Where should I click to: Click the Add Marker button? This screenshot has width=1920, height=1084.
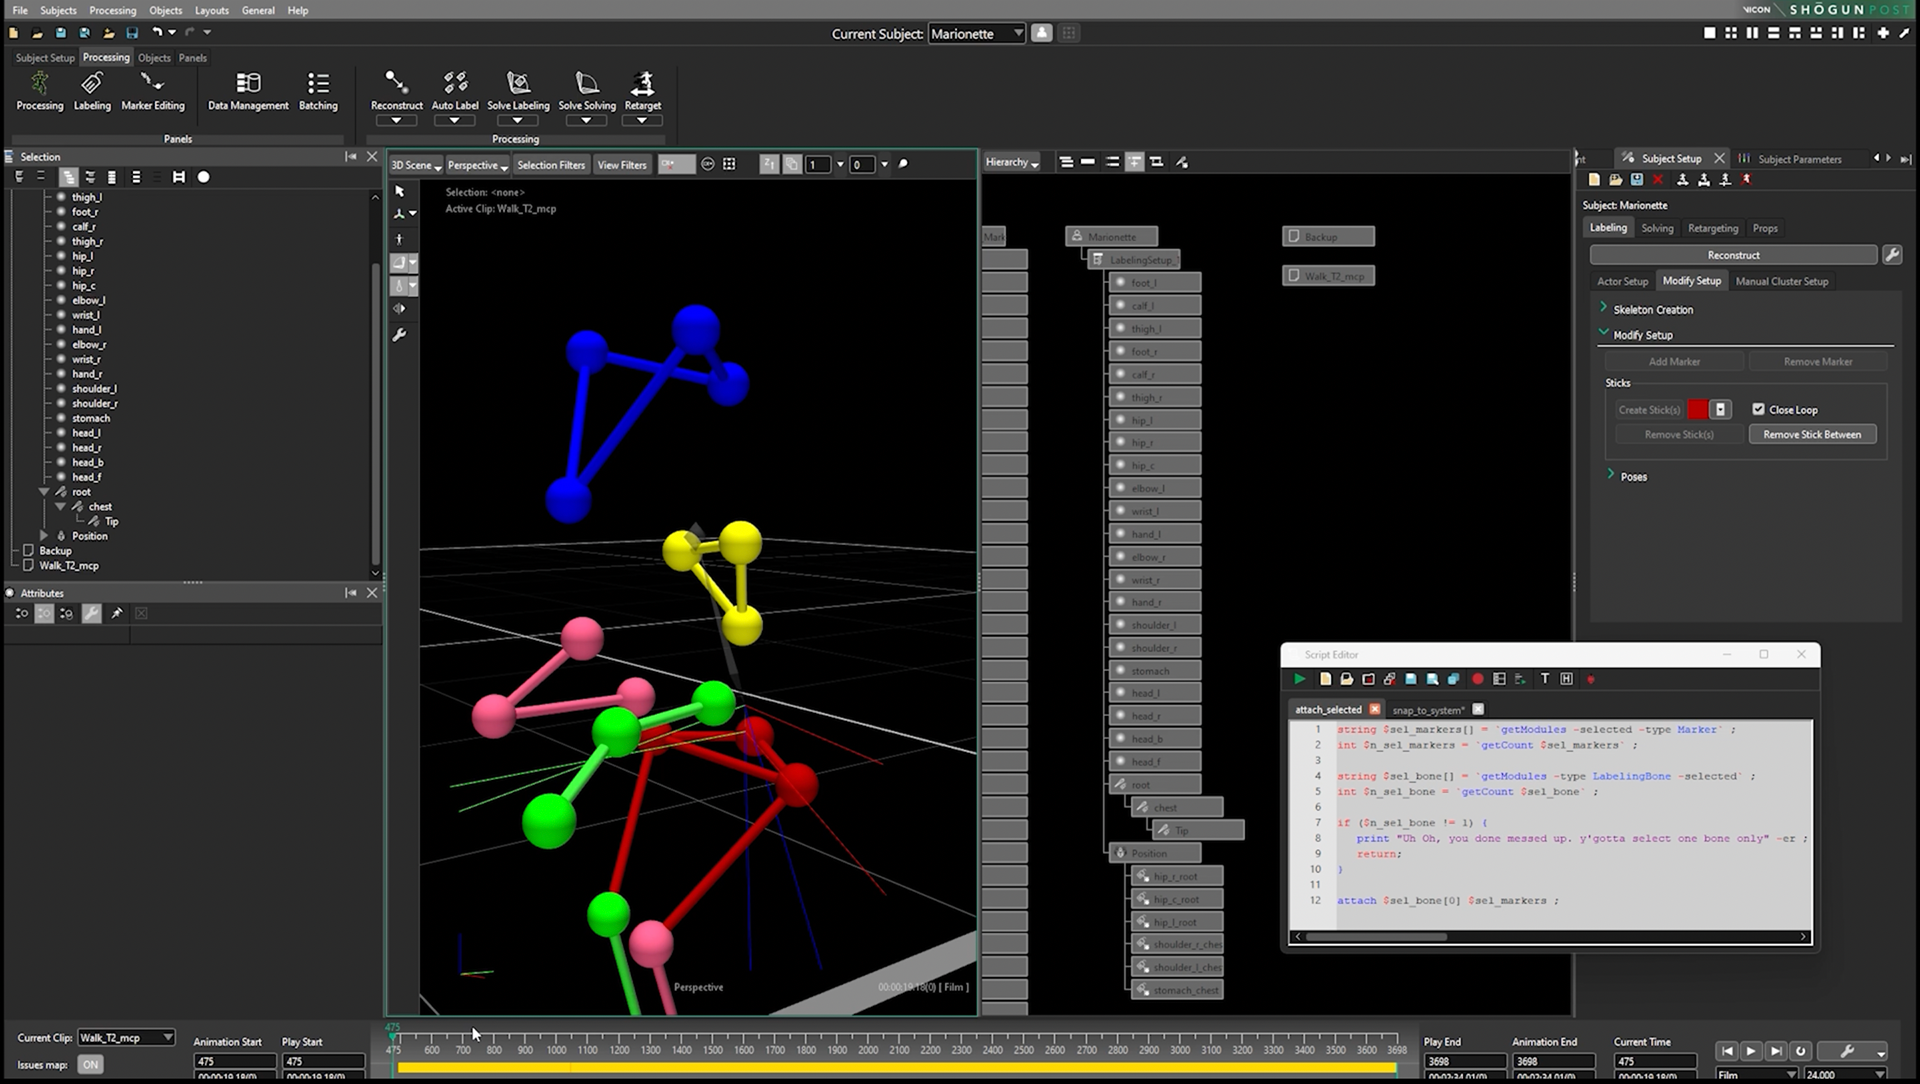[x=1674, y=361]
